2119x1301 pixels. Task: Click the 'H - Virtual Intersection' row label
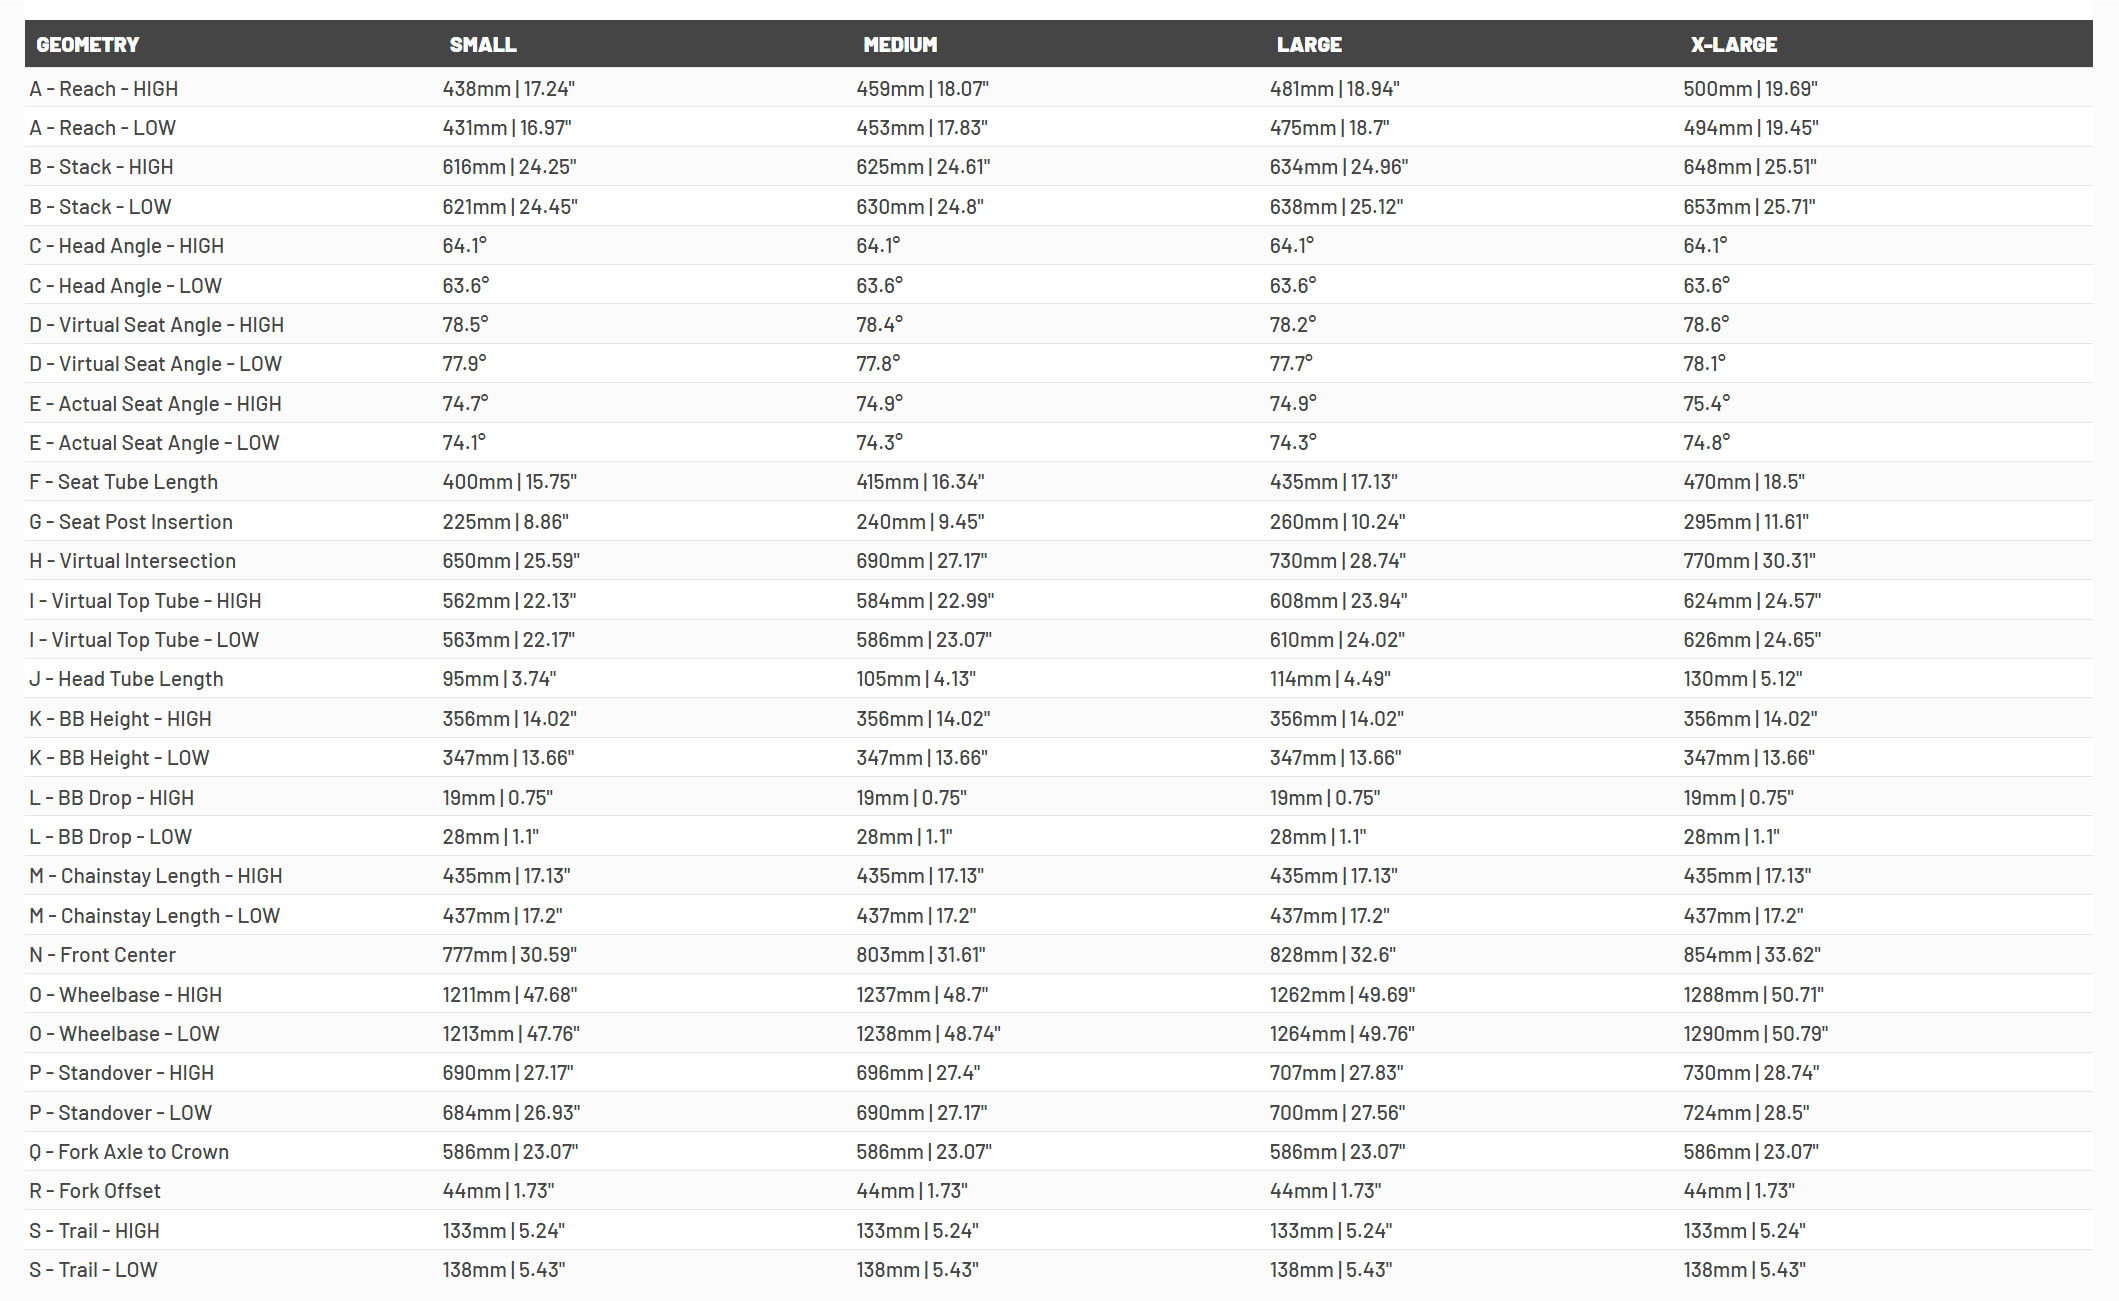coord(133,561)
